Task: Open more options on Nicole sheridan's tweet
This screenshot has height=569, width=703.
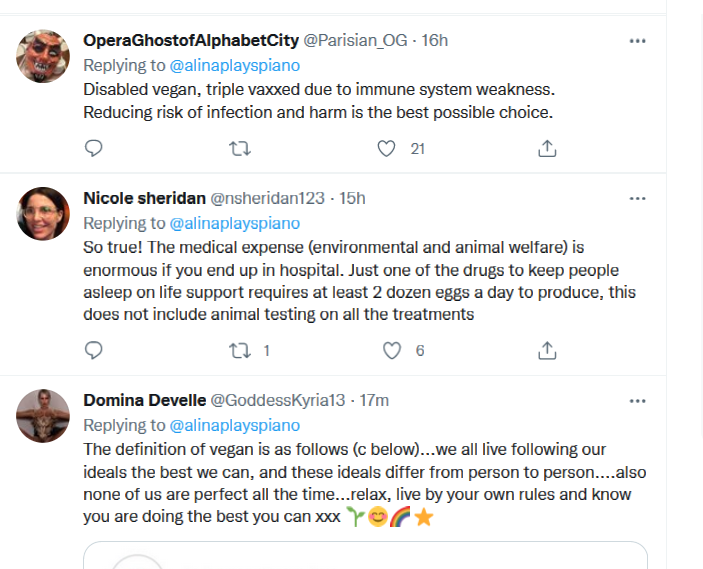Action: pyautogui.click(x=637, y=198)
